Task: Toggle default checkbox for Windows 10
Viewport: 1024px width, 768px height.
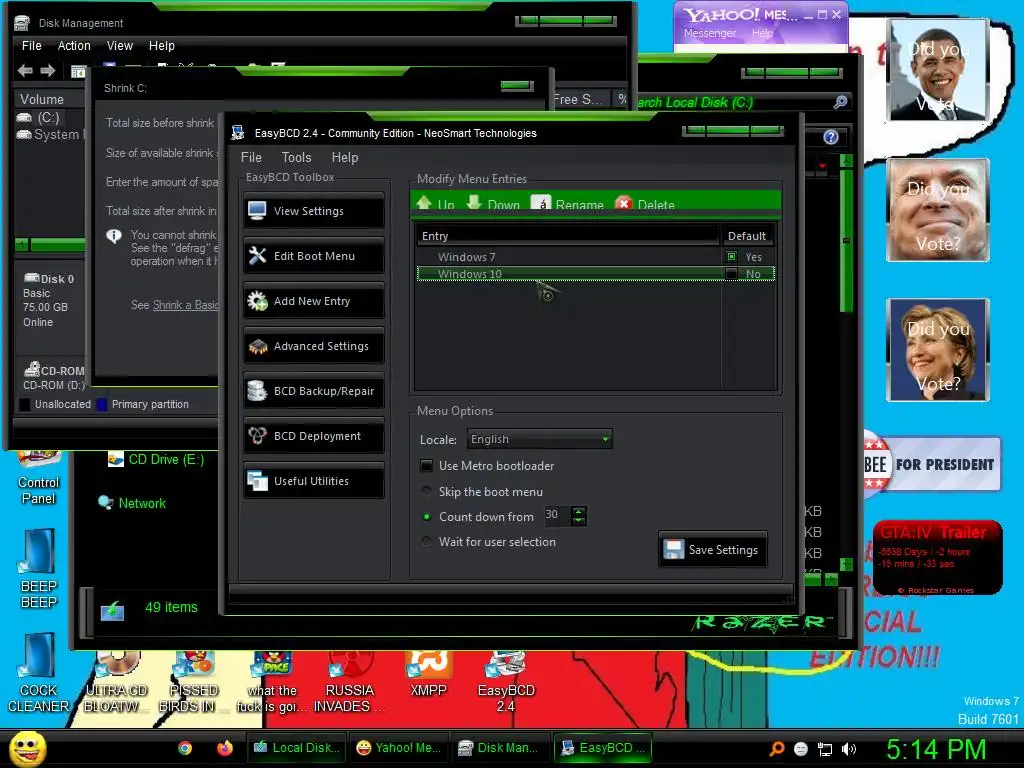Action: (731, 274)
